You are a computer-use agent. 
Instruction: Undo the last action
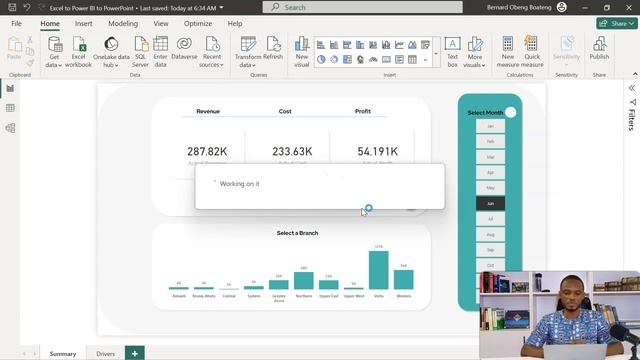(27, 7)
